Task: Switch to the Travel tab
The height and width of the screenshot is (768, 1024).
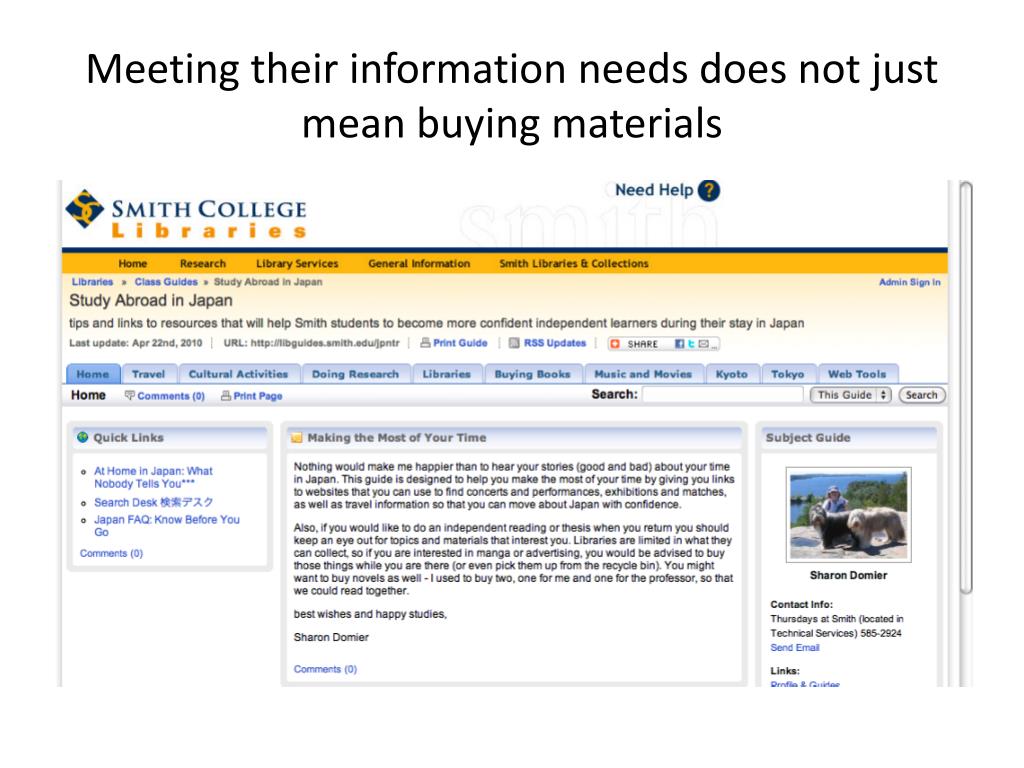Action: [149, 374]
